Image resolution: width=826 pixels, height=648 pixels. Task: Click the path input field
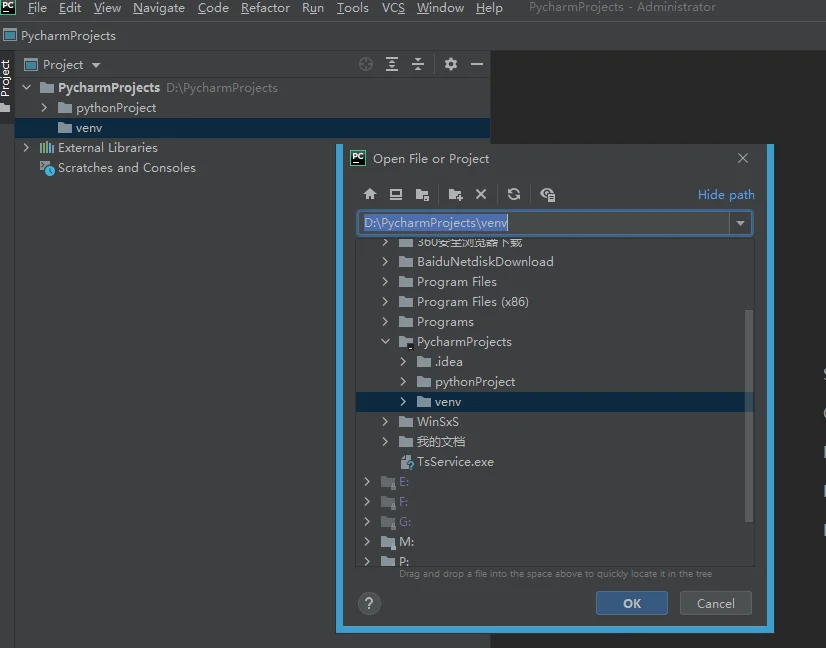tap(544, 223)
